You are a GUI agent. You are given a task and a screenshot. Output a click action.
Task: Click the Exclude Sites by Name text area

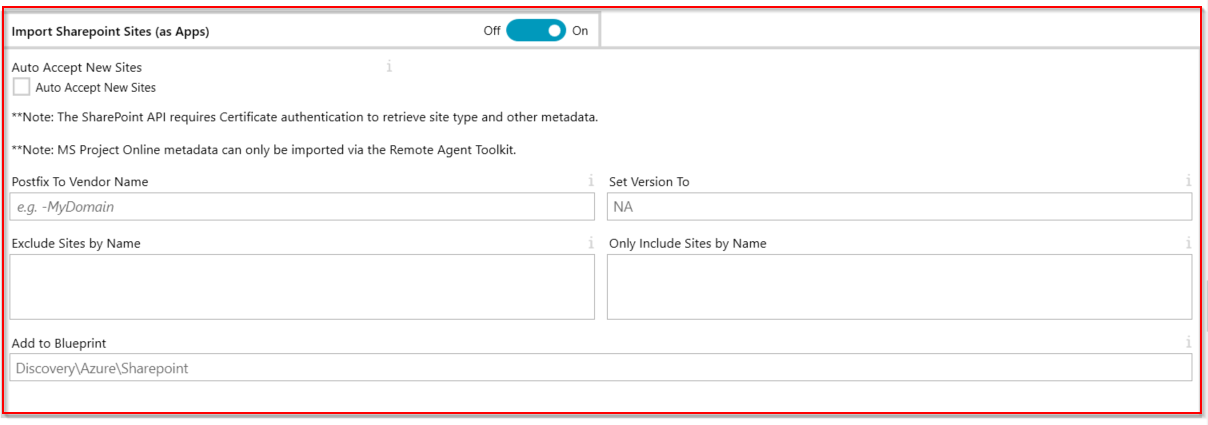click(x=302, y=287)
